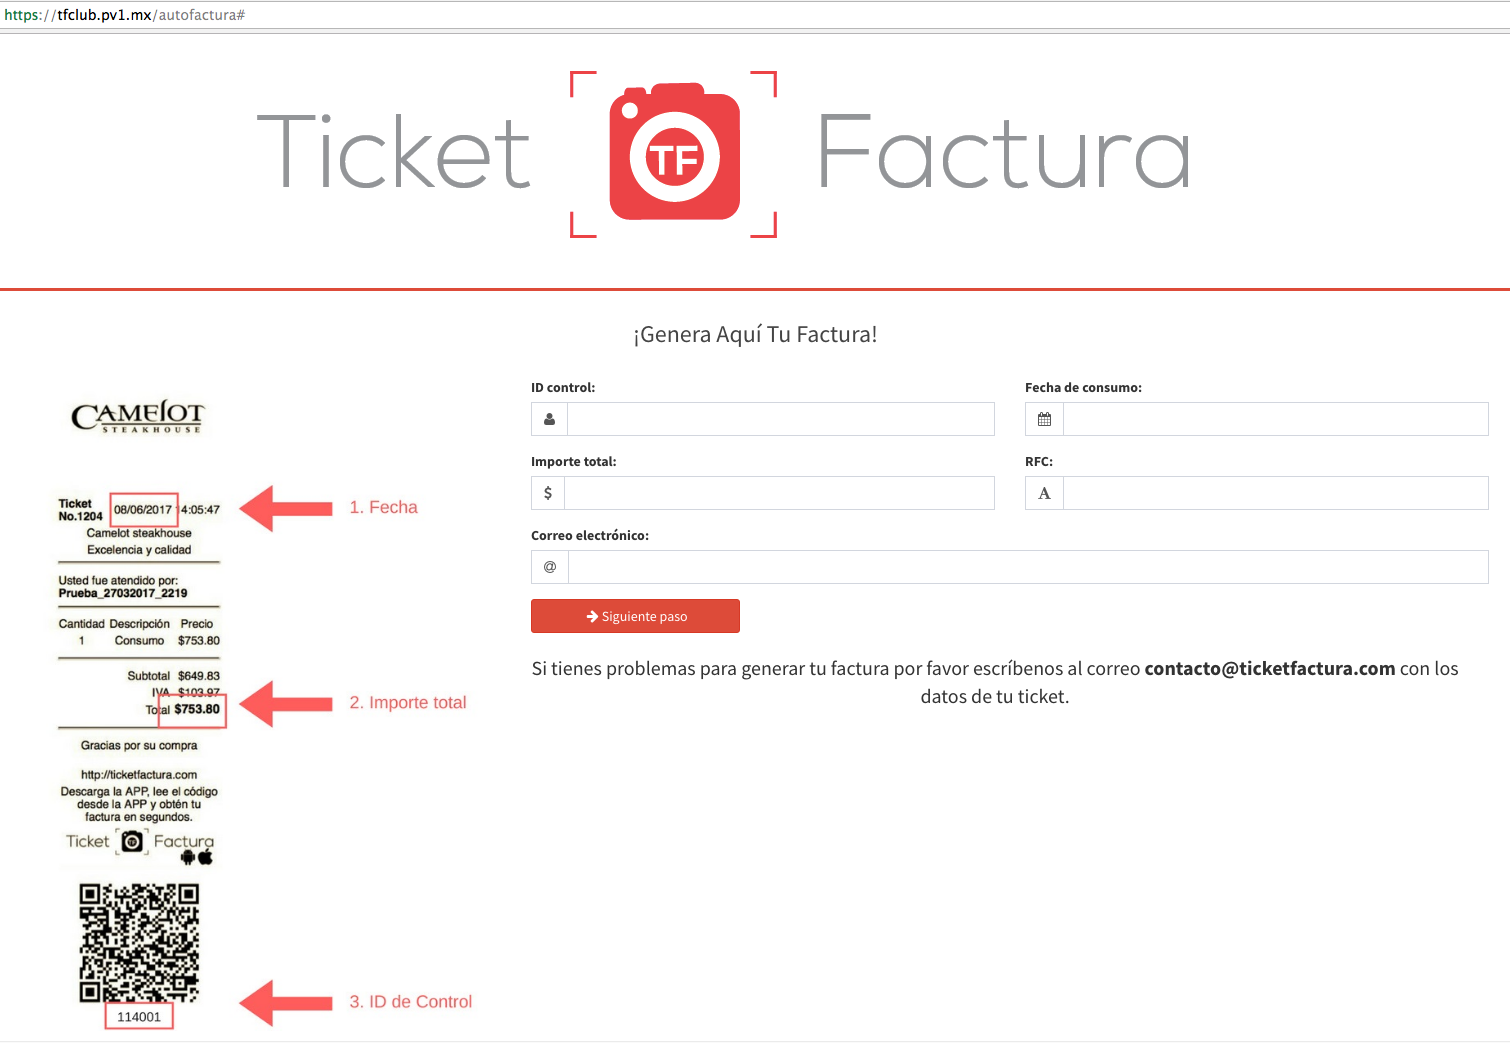1510x1062 pixels.
Task: Click the red arrow pointing to Importe total
Action: 286,704
